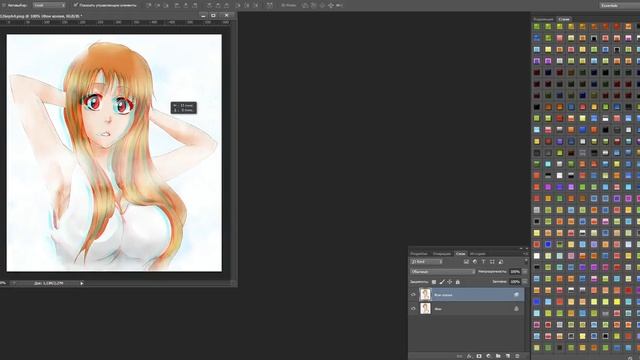Click Distribute Horizontal Centers icon
Screen dimensions: 640x360
247,5
